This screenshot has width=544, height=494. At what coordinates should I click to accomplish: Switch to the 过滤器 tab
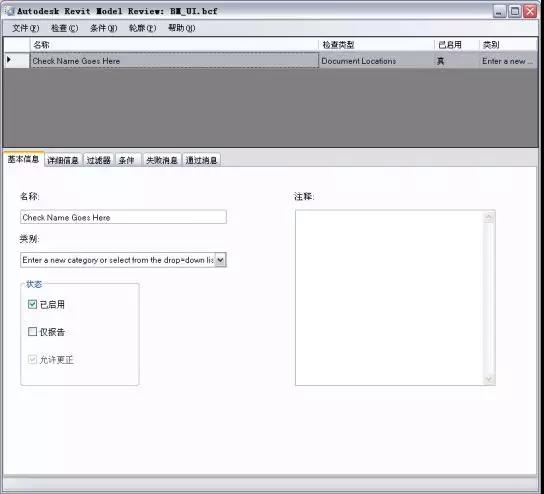(99, 160)
